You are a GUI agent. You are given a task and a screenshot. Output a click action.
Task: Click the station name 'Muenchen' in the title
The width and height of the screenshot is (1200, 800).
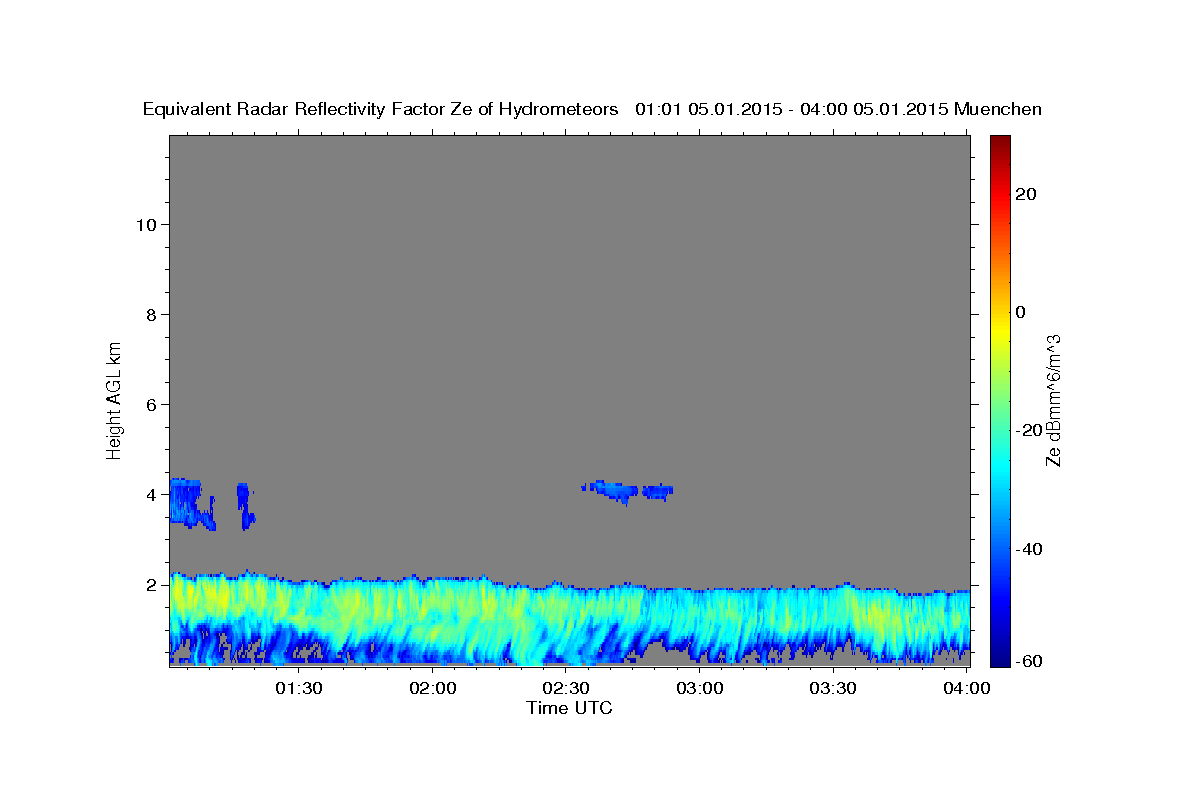pos(999,109)
